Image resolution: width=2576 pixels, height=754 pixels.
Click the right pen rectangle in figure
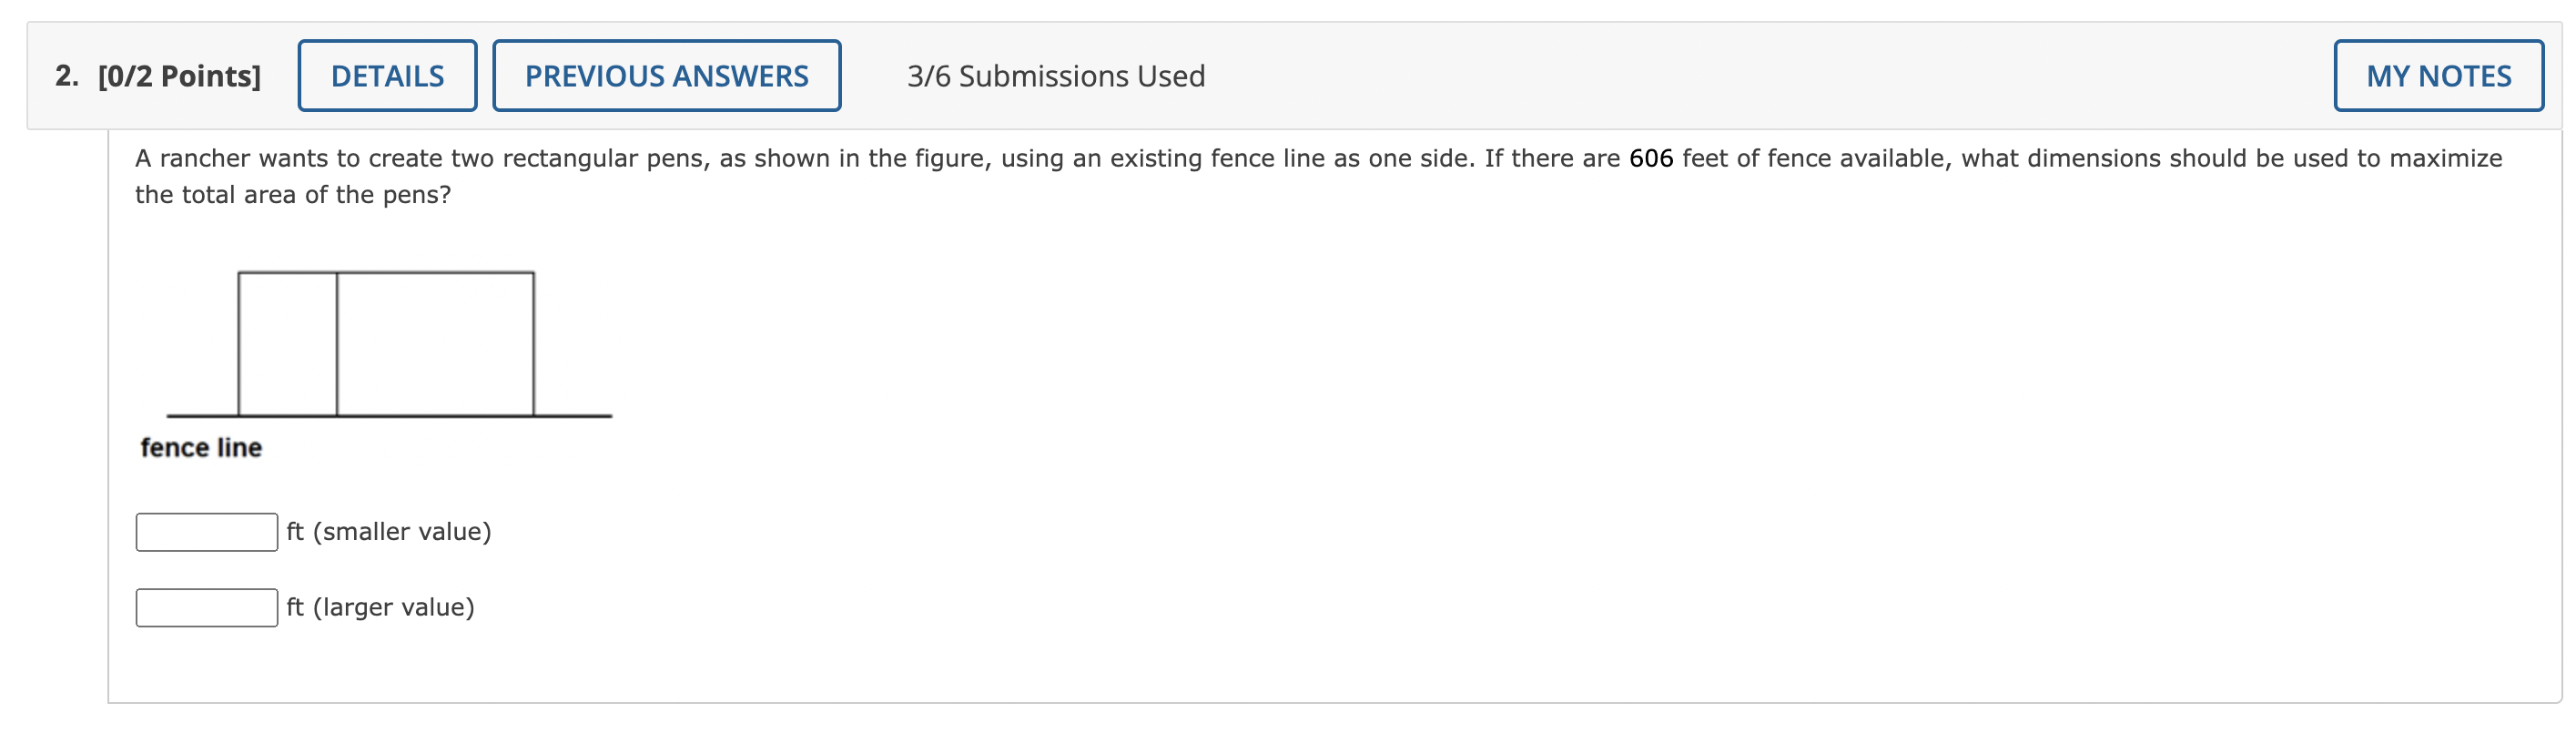point(435,345)
